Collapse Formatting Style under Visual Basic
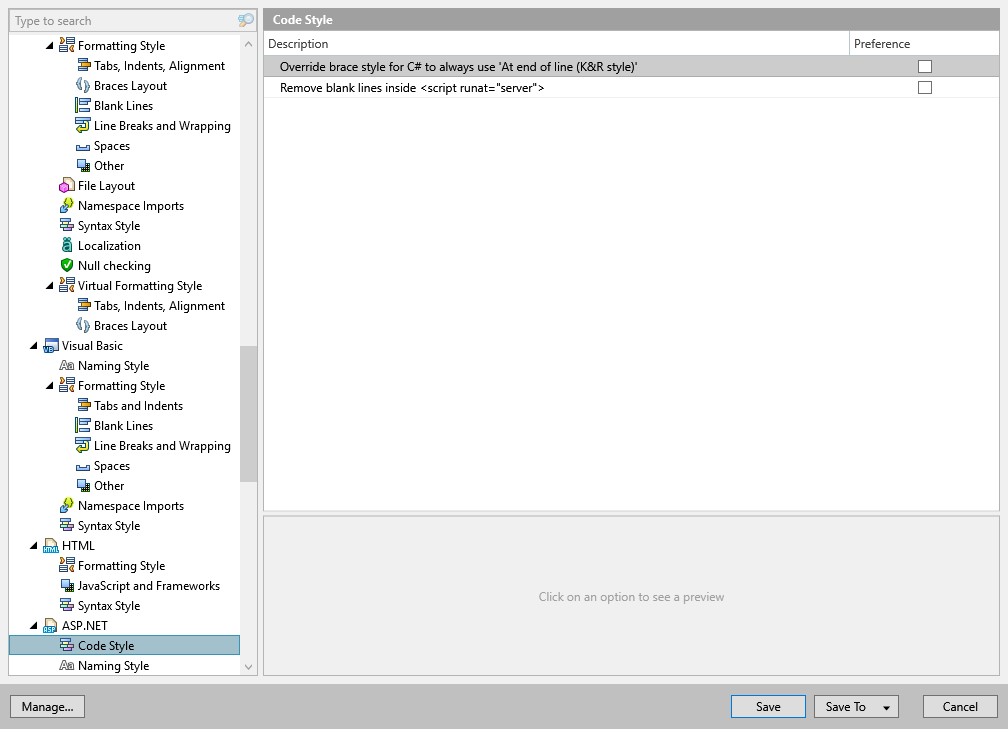Image resolution: width=1008 pixels, height=729 pixels. [50, 386]
